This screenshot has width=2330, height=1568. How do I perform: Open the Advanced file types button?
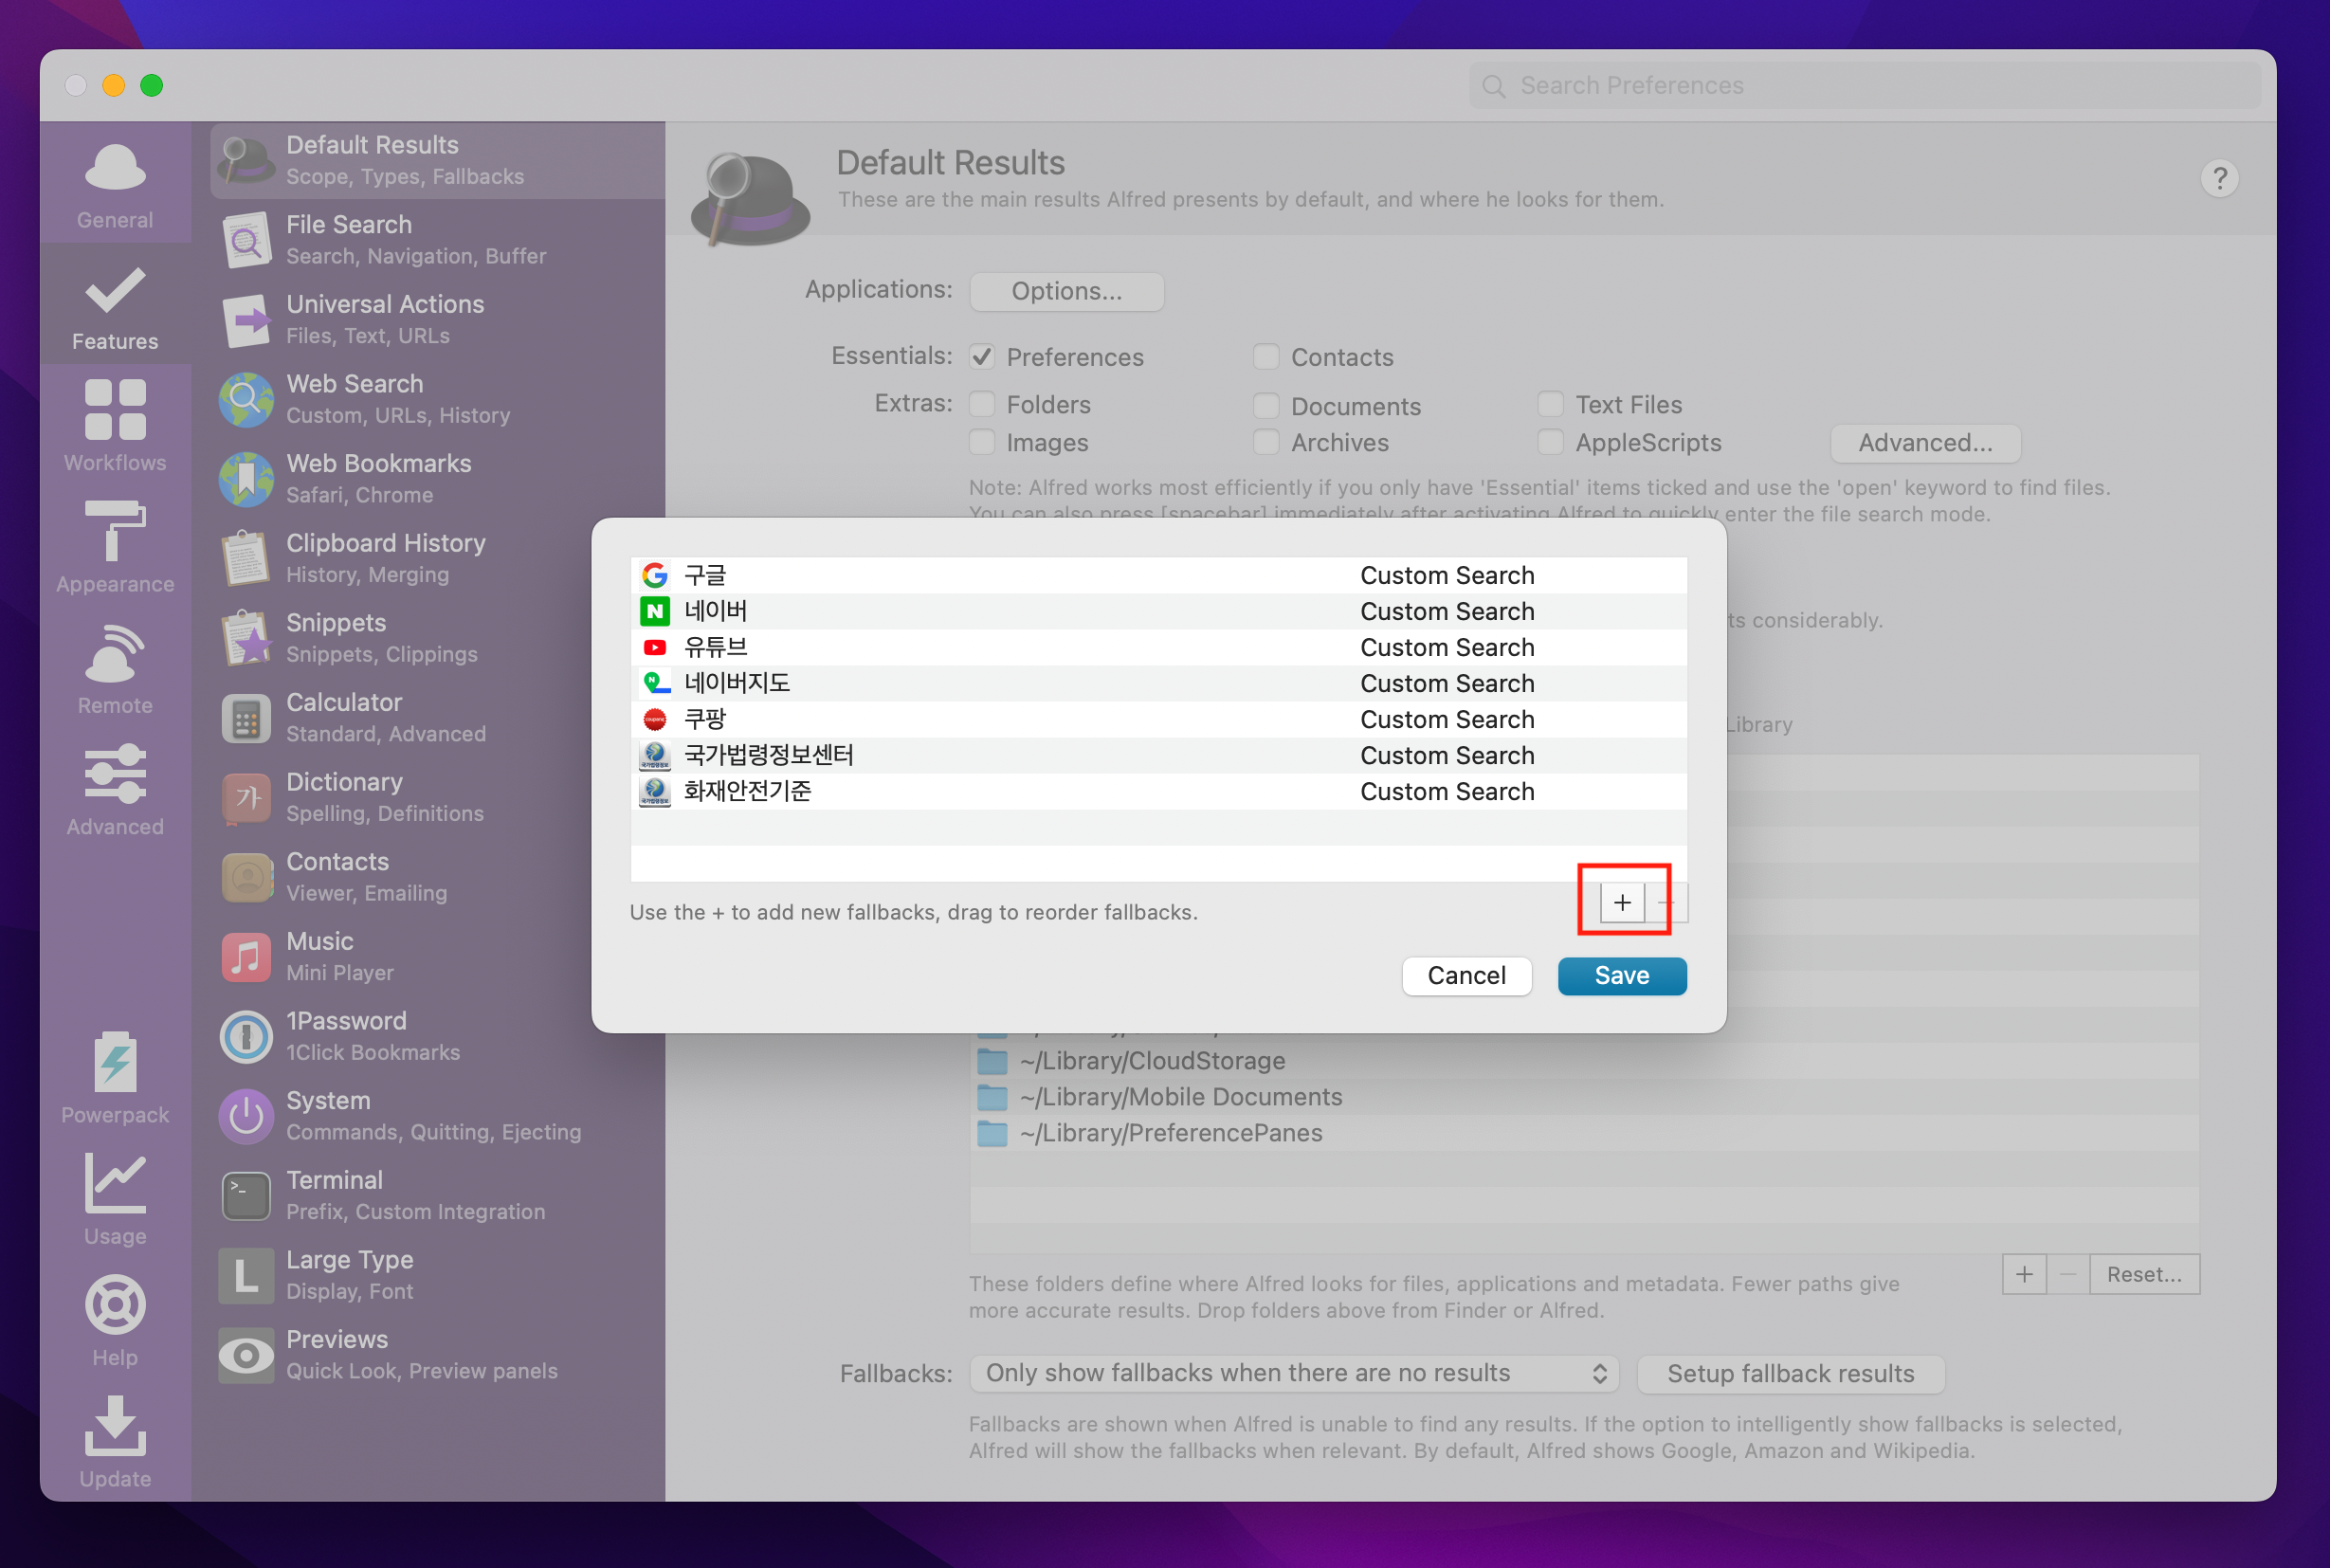coord(1925,443)
